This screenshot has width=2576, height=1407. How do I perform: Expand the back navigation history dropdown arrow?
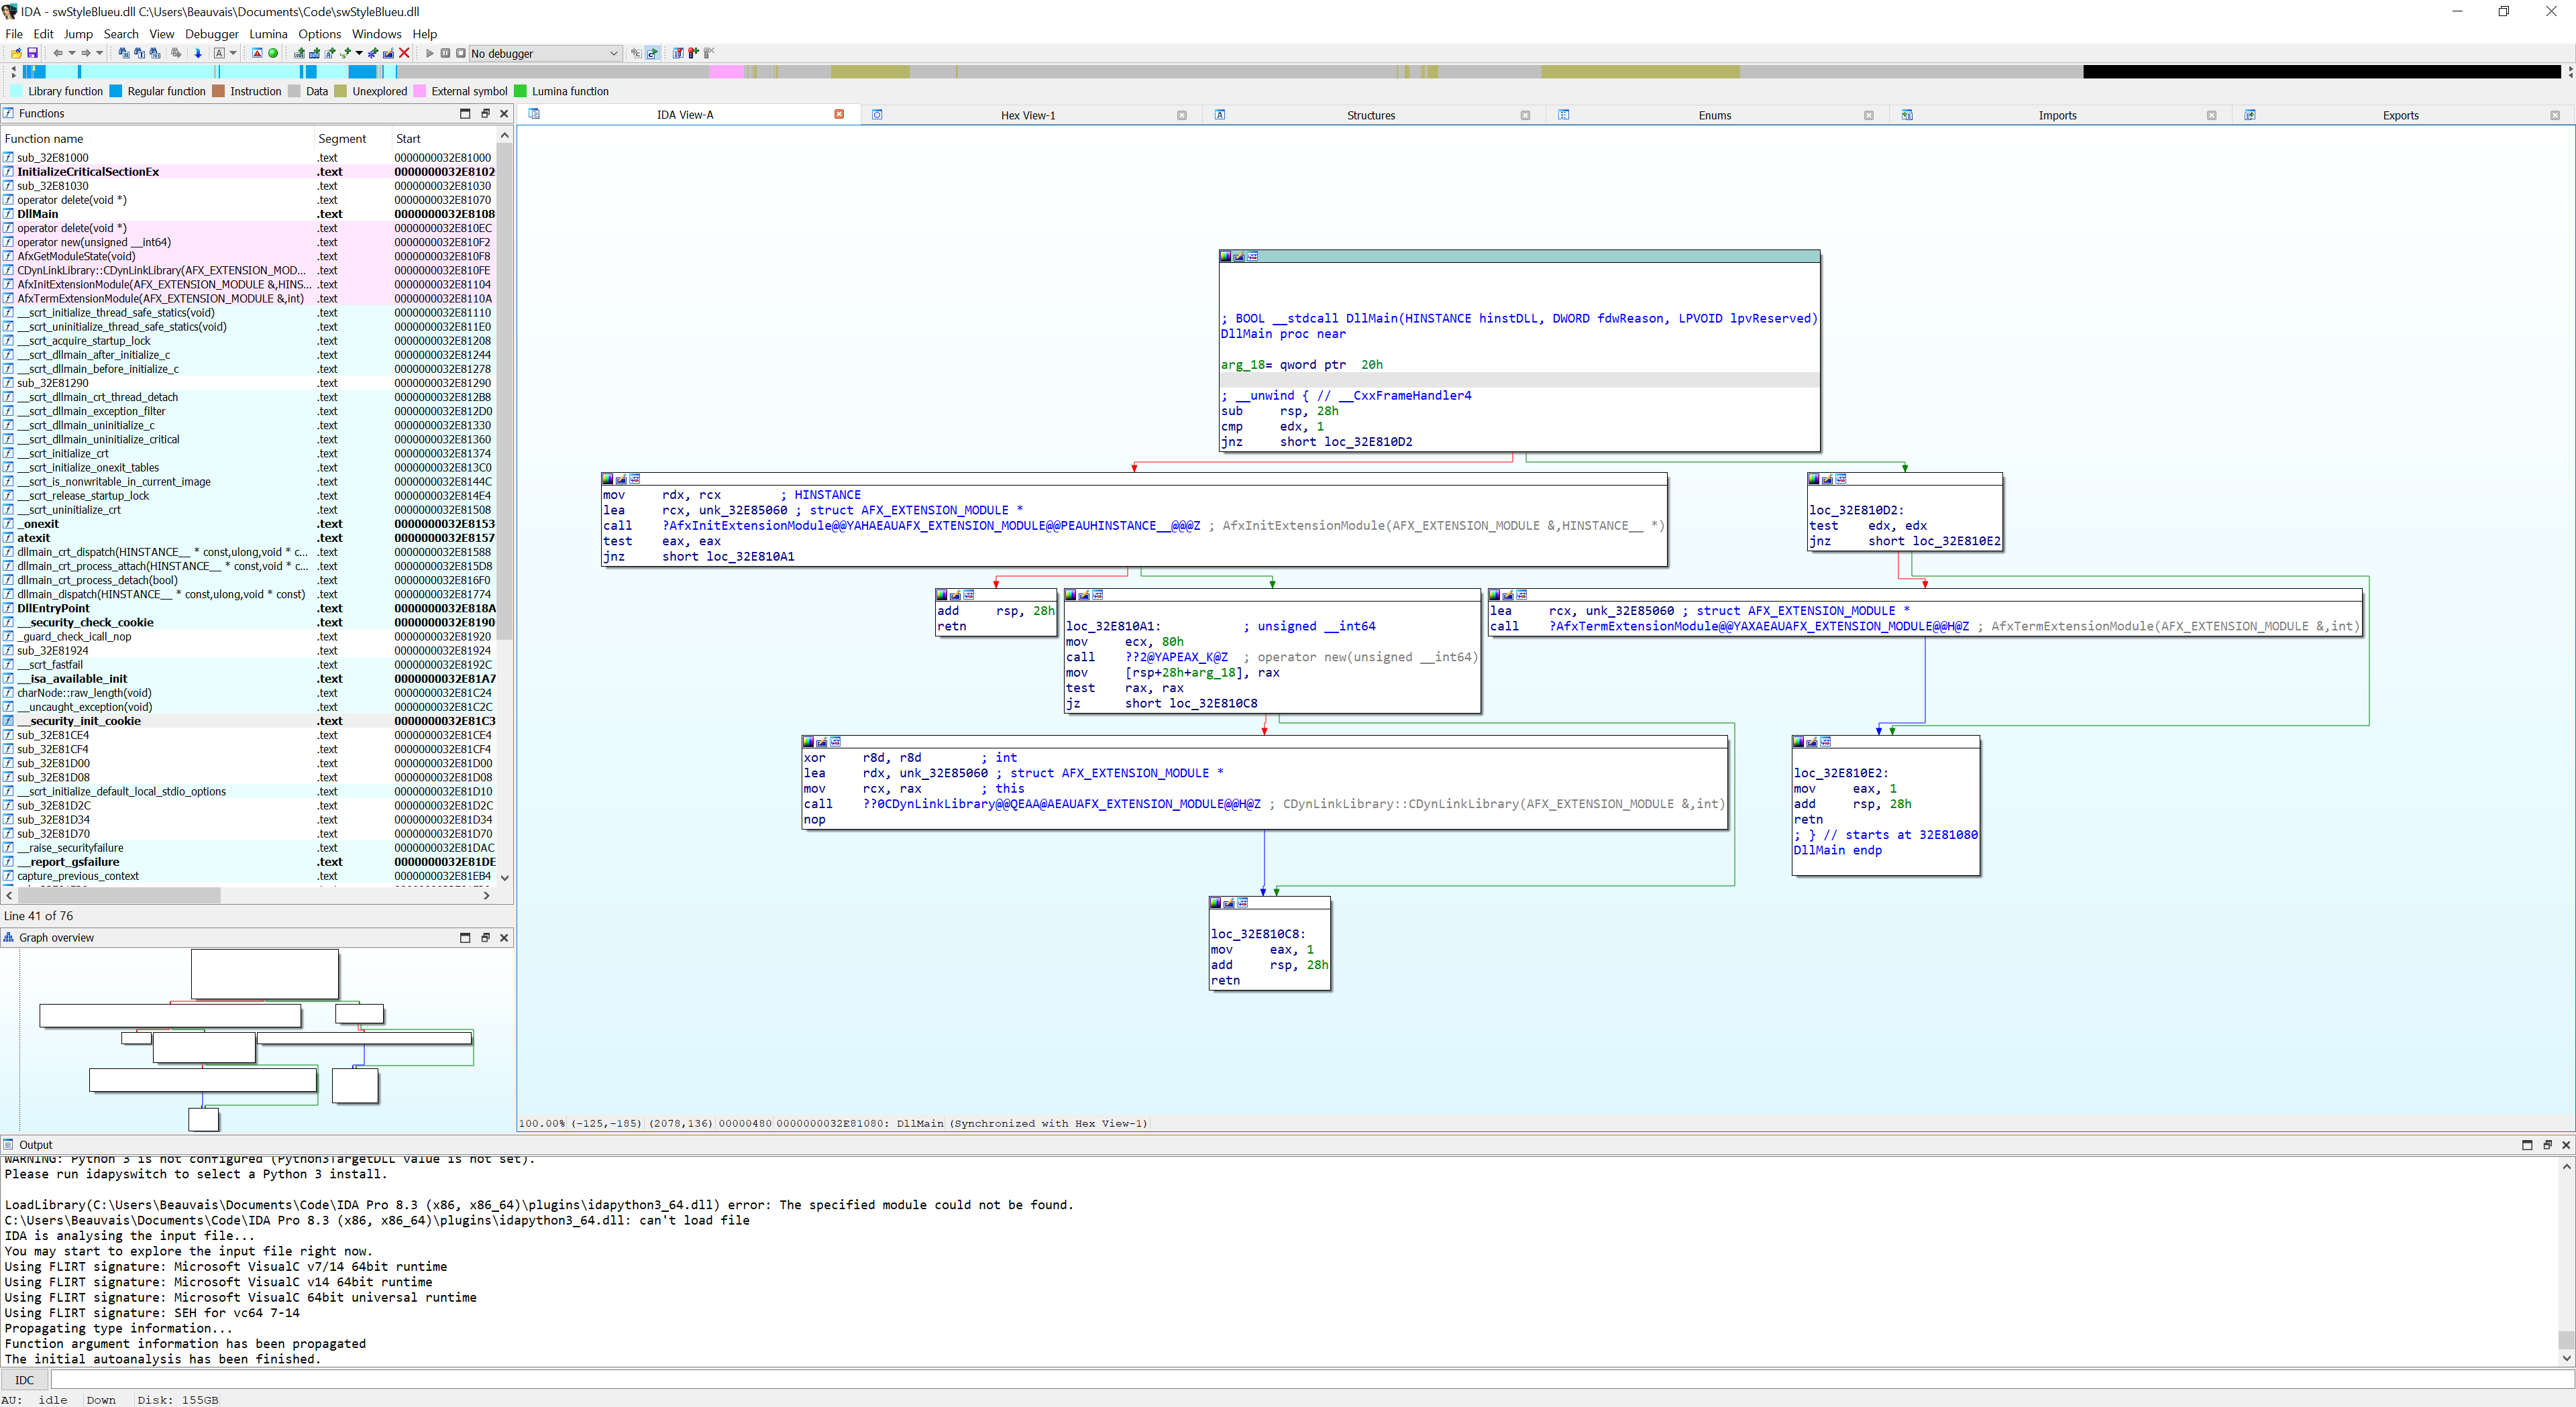(x=72, y=53)
